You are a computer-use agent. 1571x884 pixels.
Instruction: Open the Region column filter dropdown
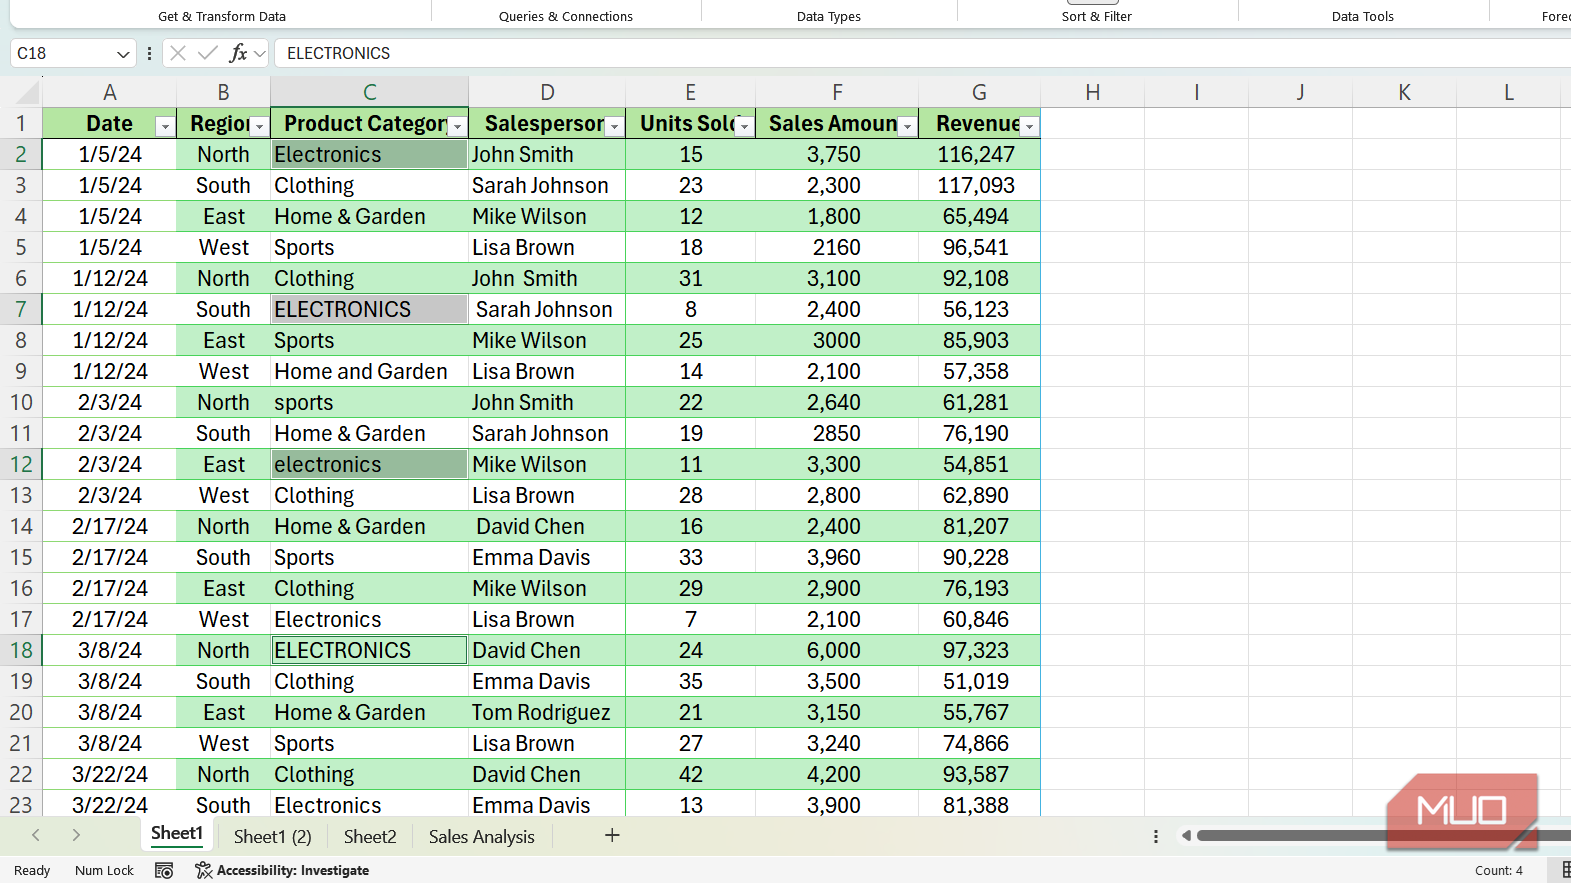(x=259, y=126)
